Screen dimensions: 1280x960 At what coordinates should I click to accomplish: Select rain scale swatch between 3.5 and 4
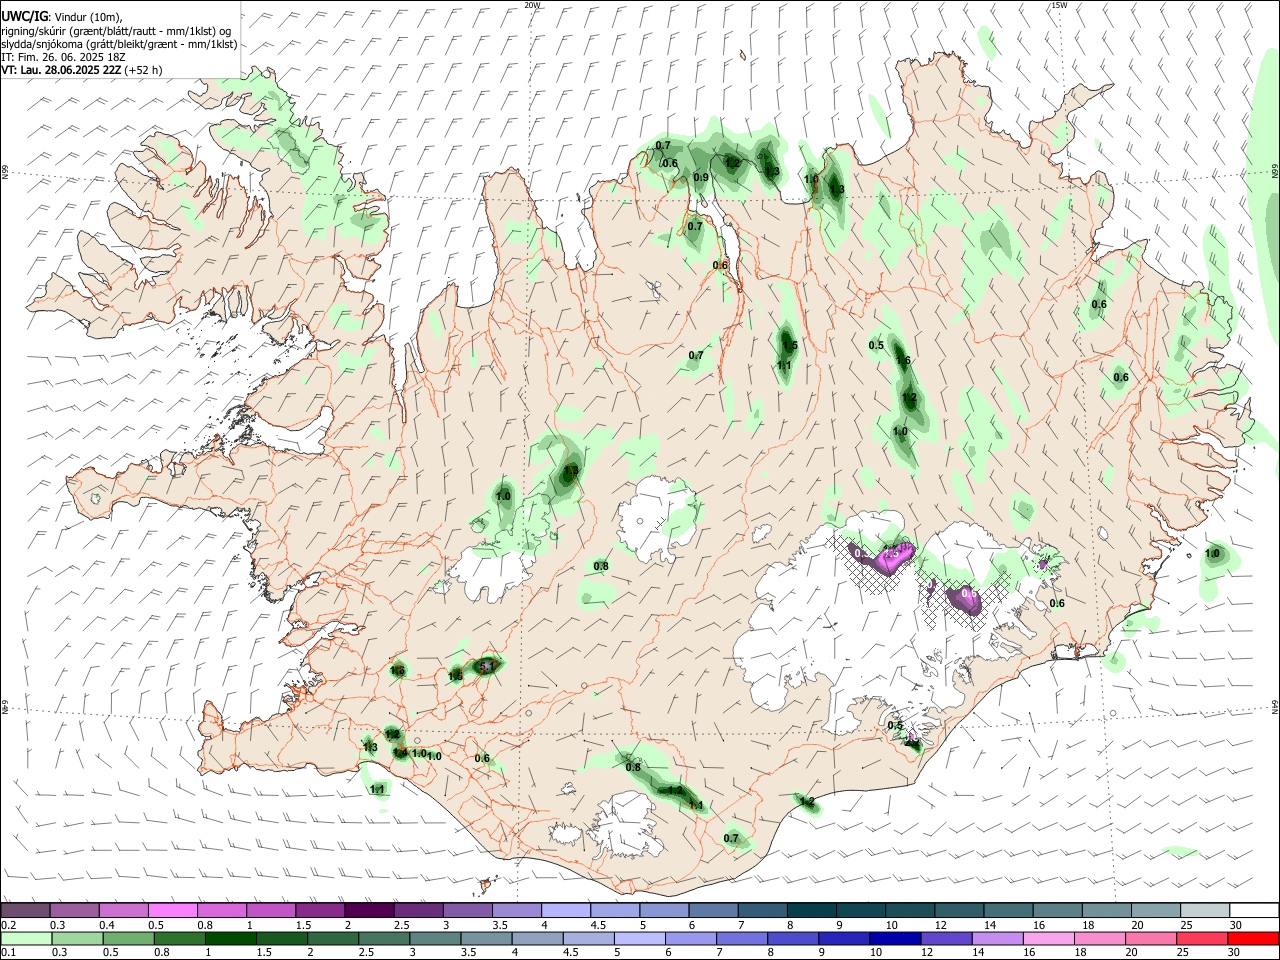tap(487, 939)
